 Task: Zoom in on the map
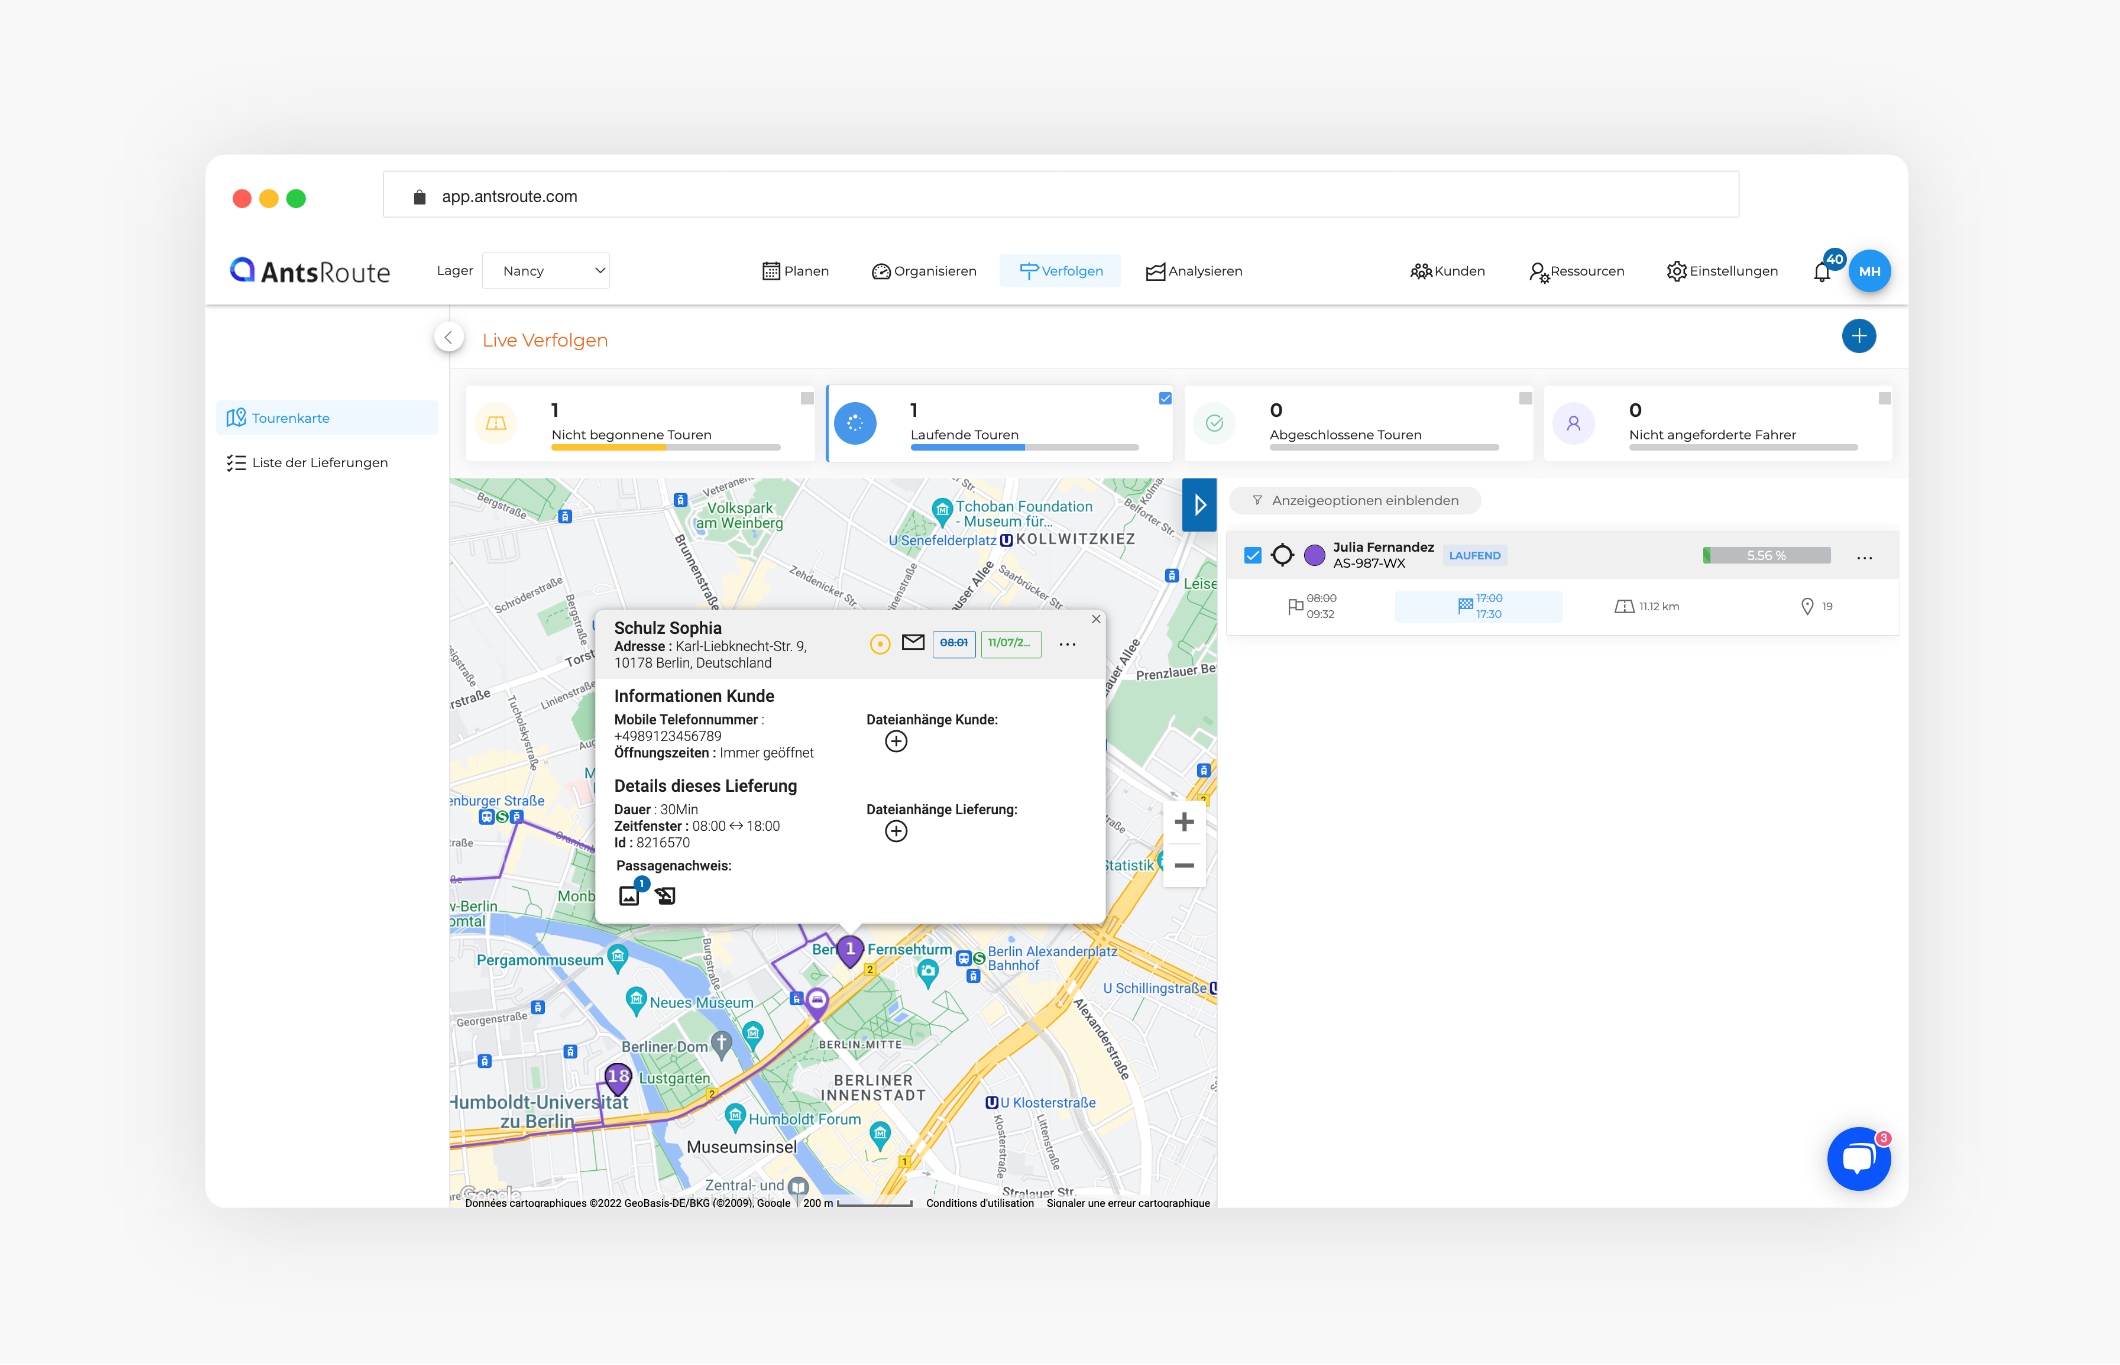1184,822
